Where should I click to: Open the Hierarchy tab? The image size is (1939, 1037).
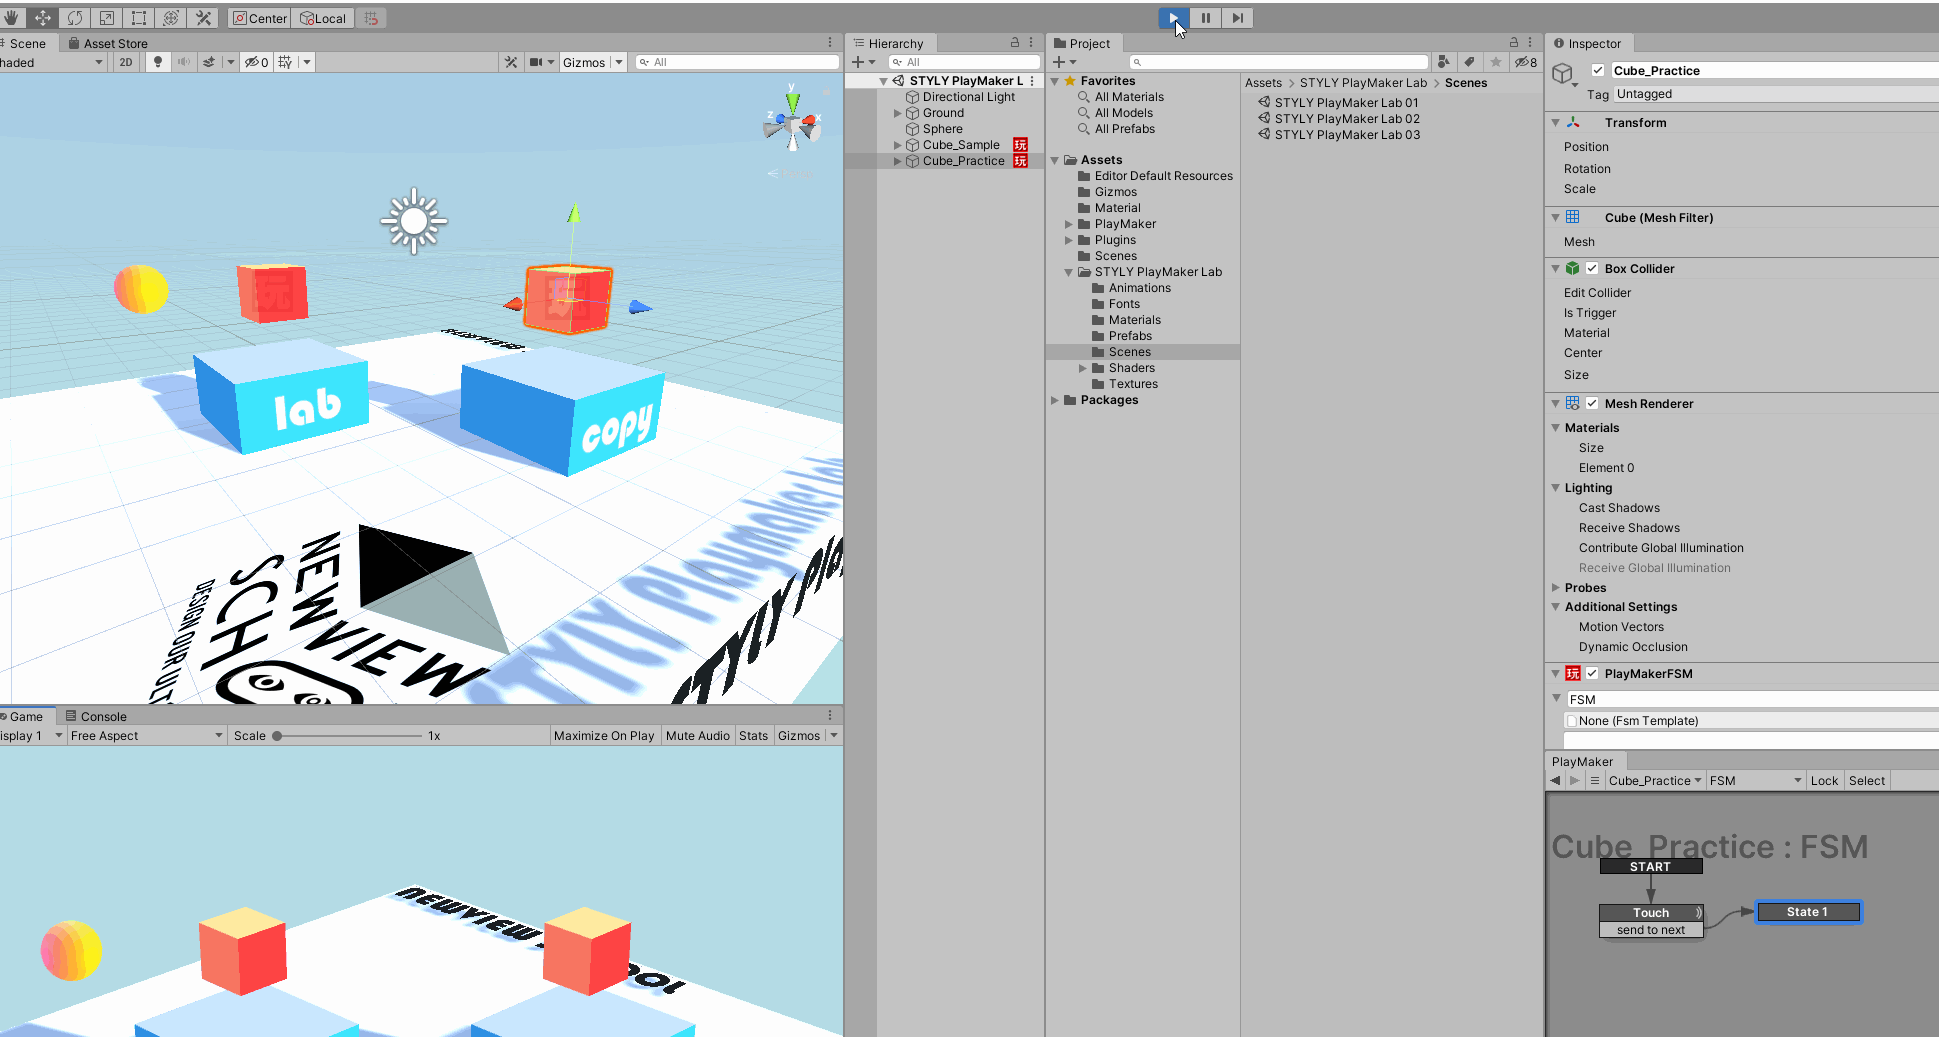889,43
